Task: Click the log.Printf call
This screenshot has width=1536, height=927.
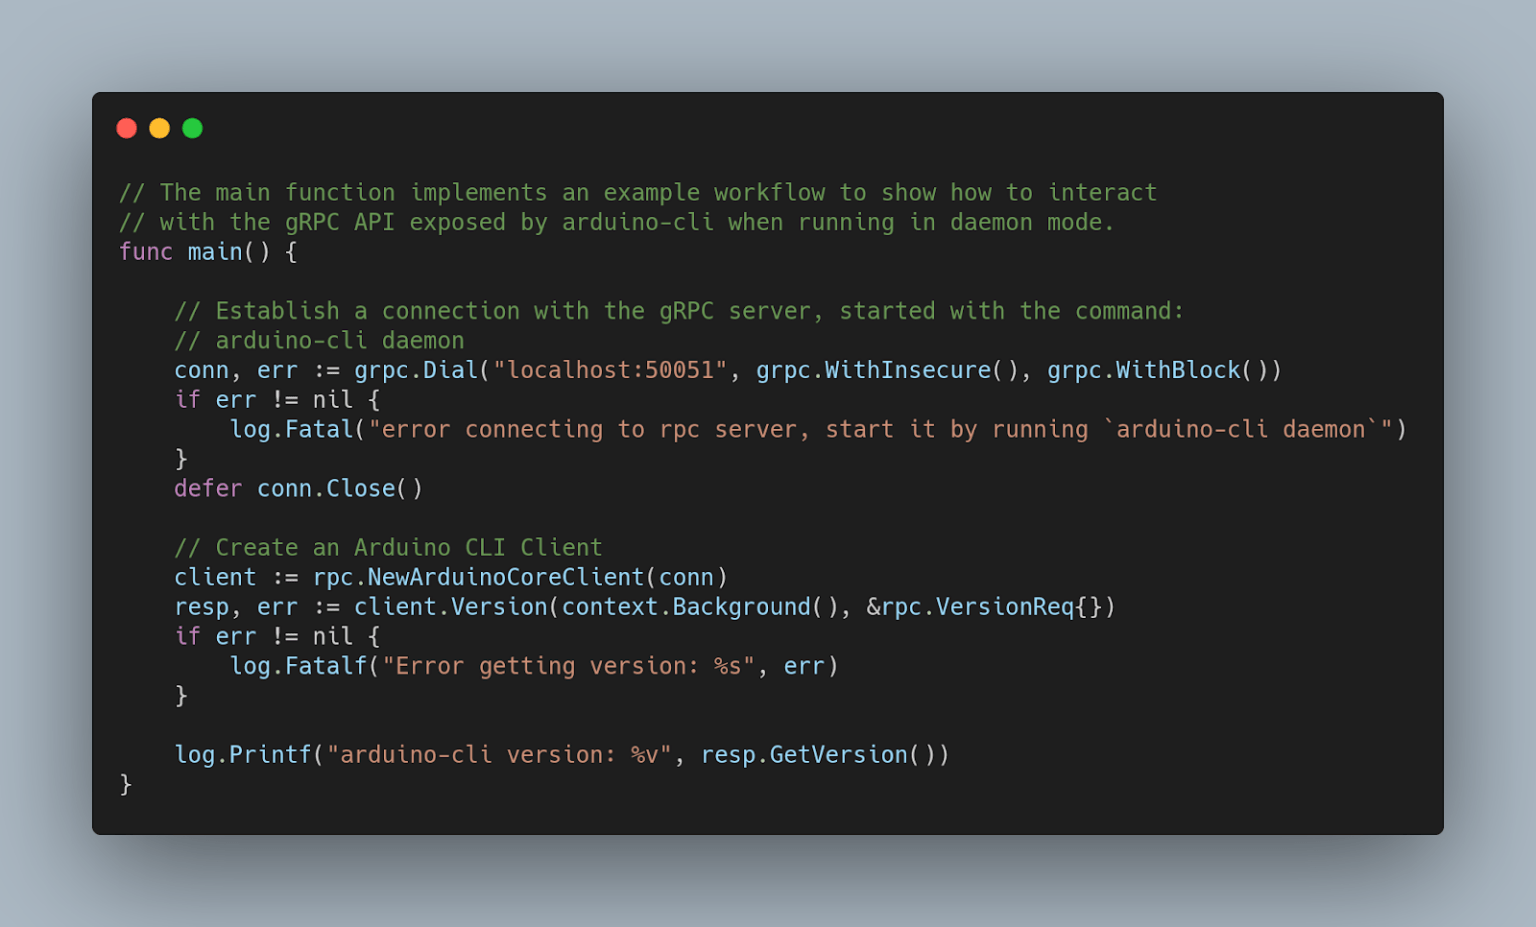Action: 243,755
